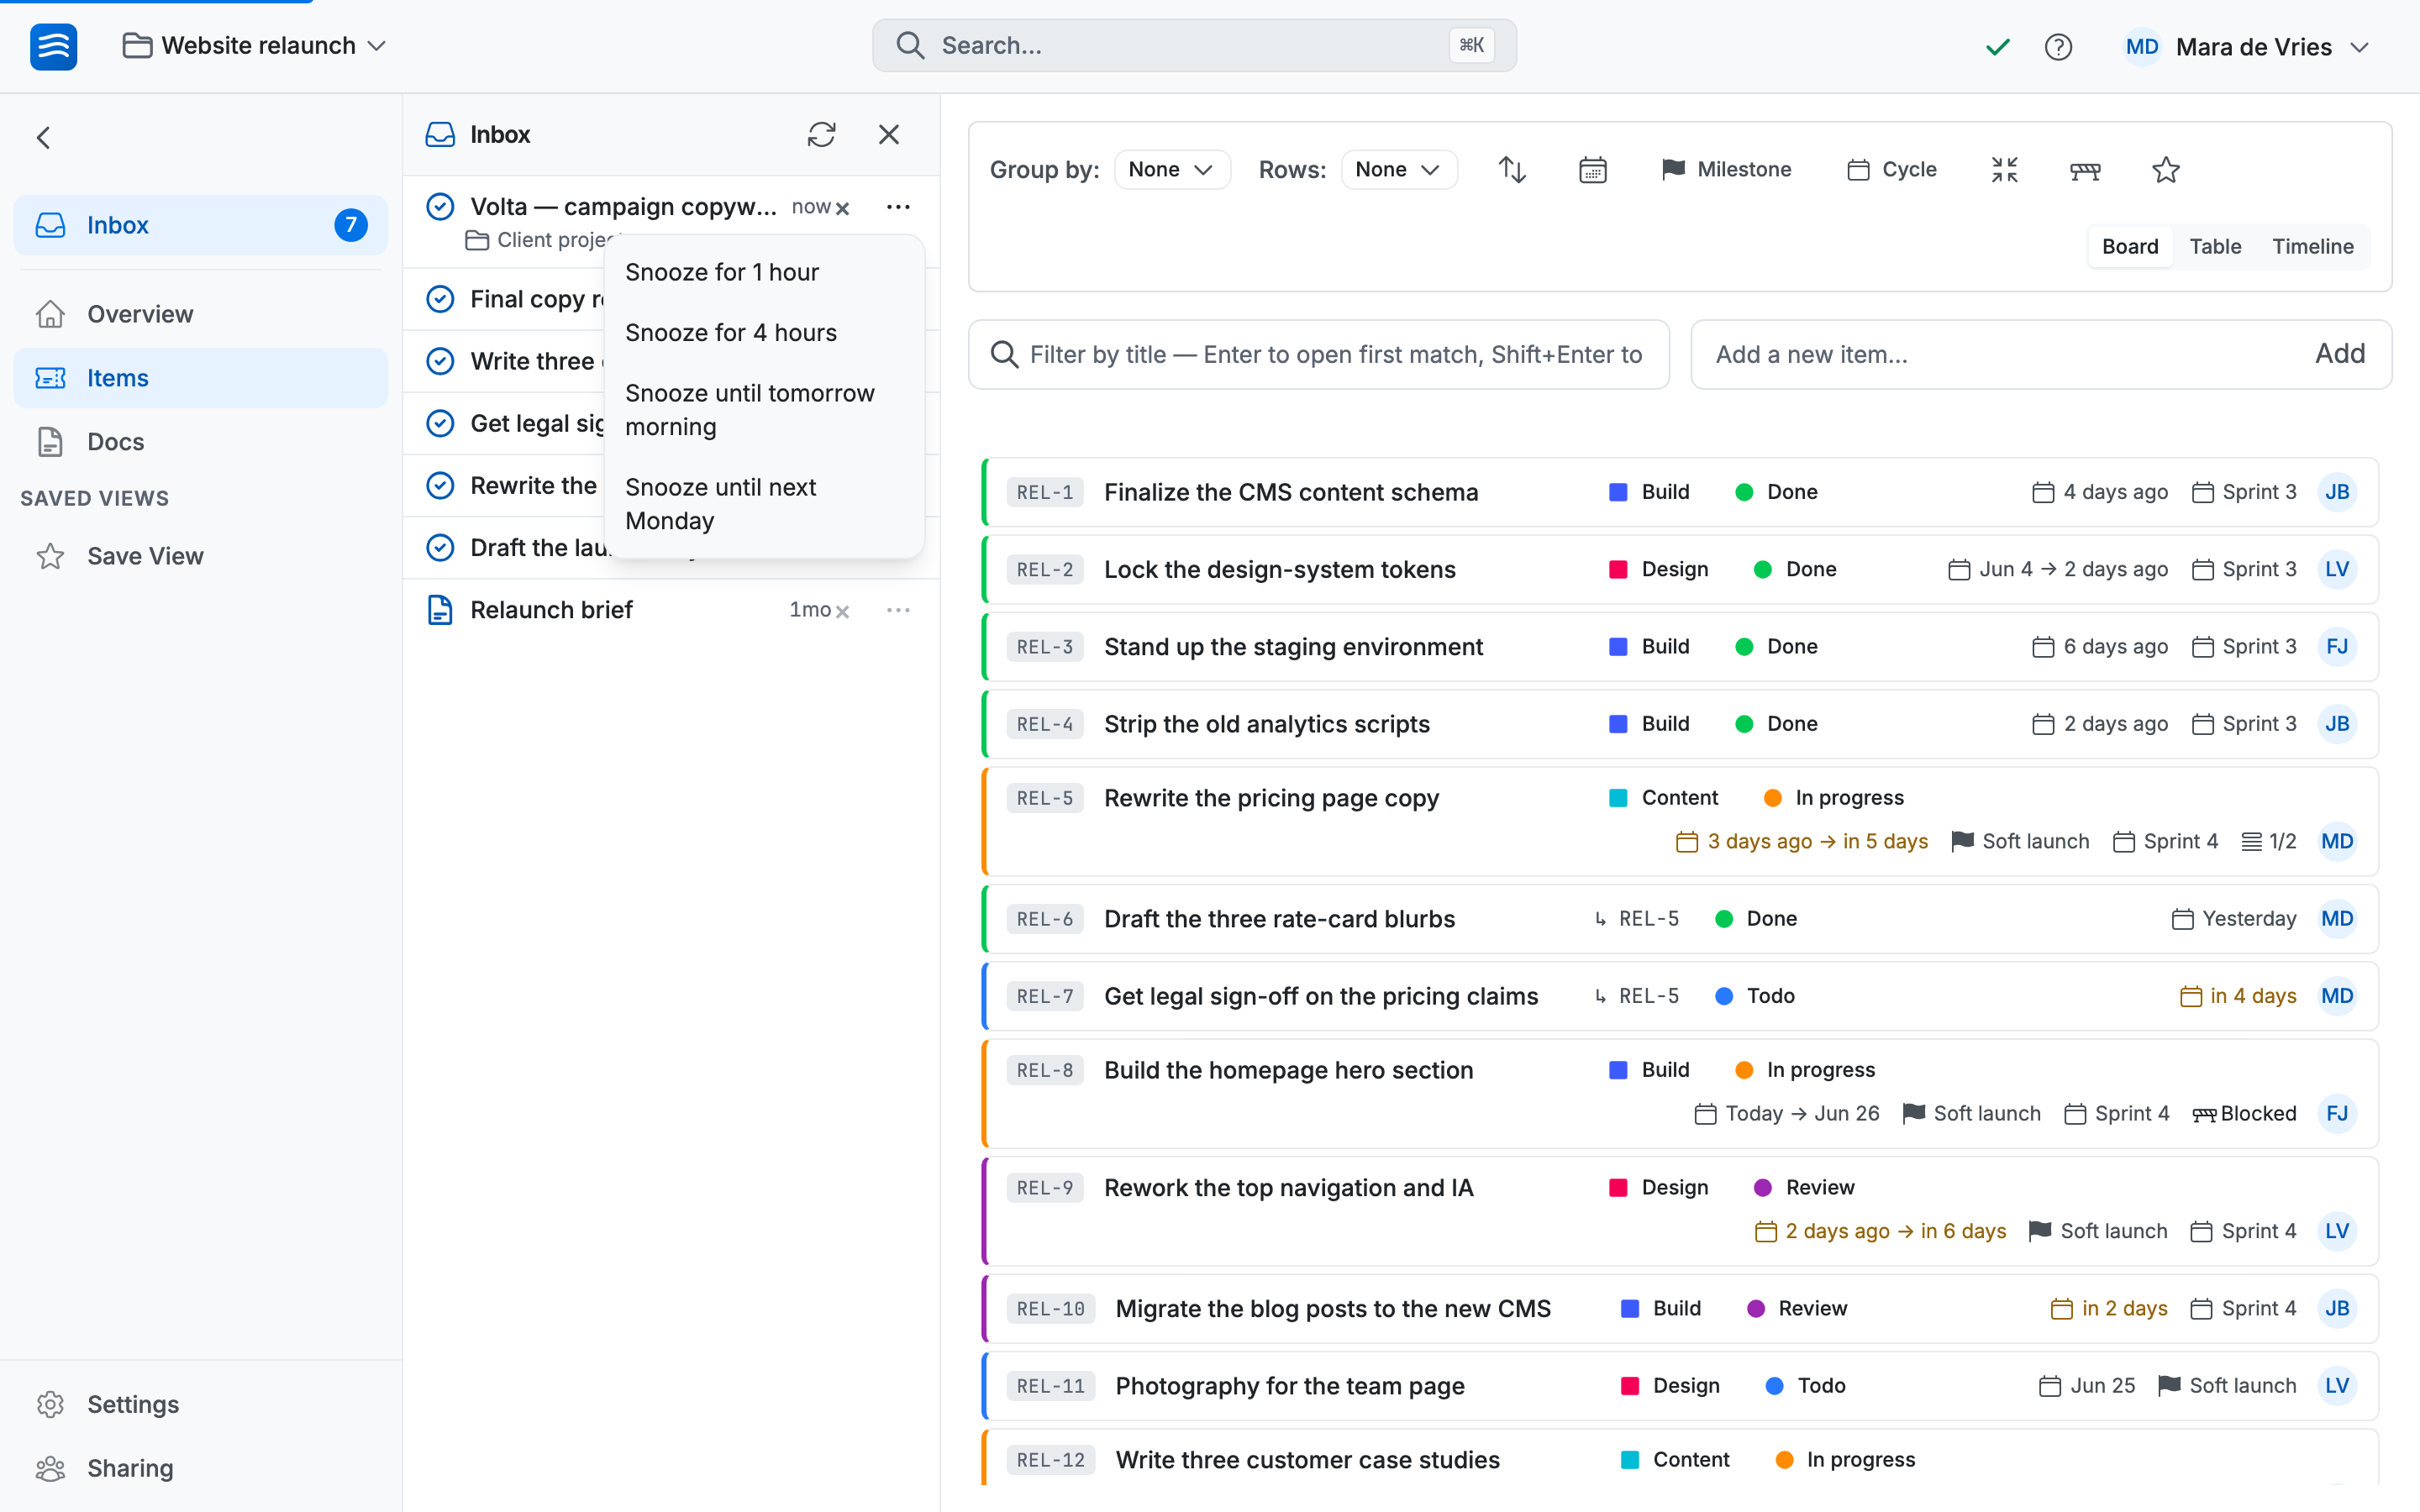The image size is (2420, 1512).
Task: Click the Inbox sidebar entry
Action: click(200, 225)
